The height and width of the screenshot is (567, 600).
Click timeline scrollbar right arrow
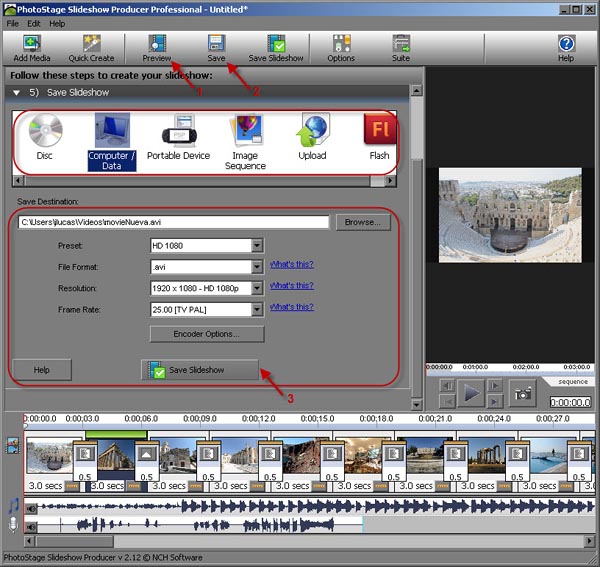pyautogui.click(x=590, y=541)
